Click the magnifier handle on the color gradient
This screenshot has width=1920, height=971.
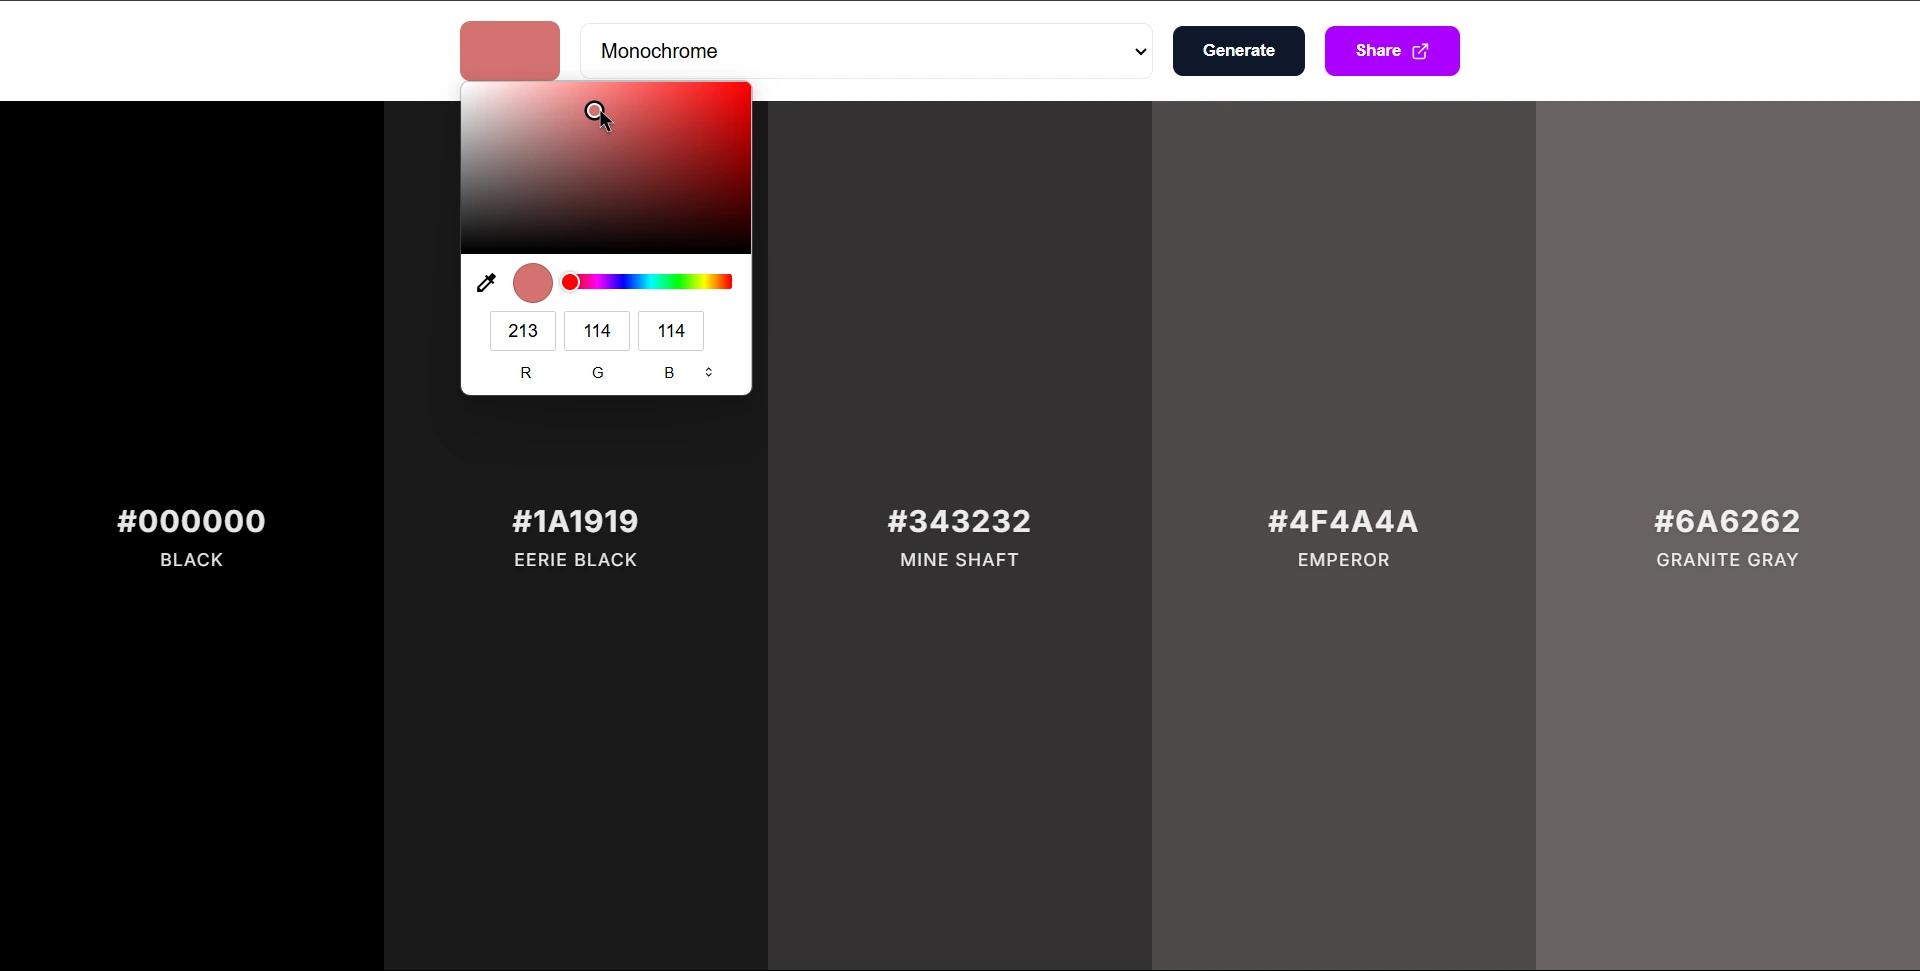(x=595, y=110)
